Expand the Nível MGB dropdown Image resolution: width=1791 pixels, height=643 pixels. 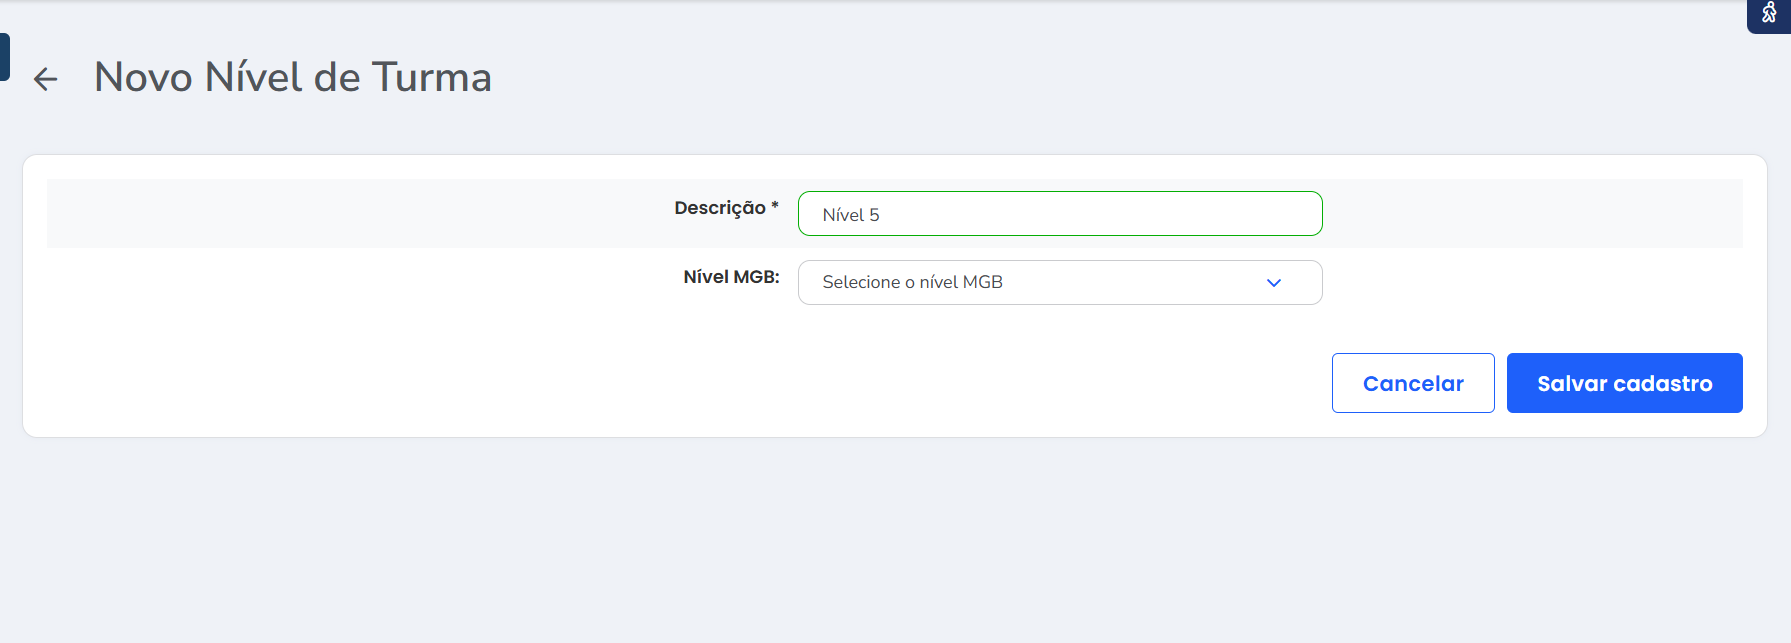pyautogui.click(x=1059, y=283)
